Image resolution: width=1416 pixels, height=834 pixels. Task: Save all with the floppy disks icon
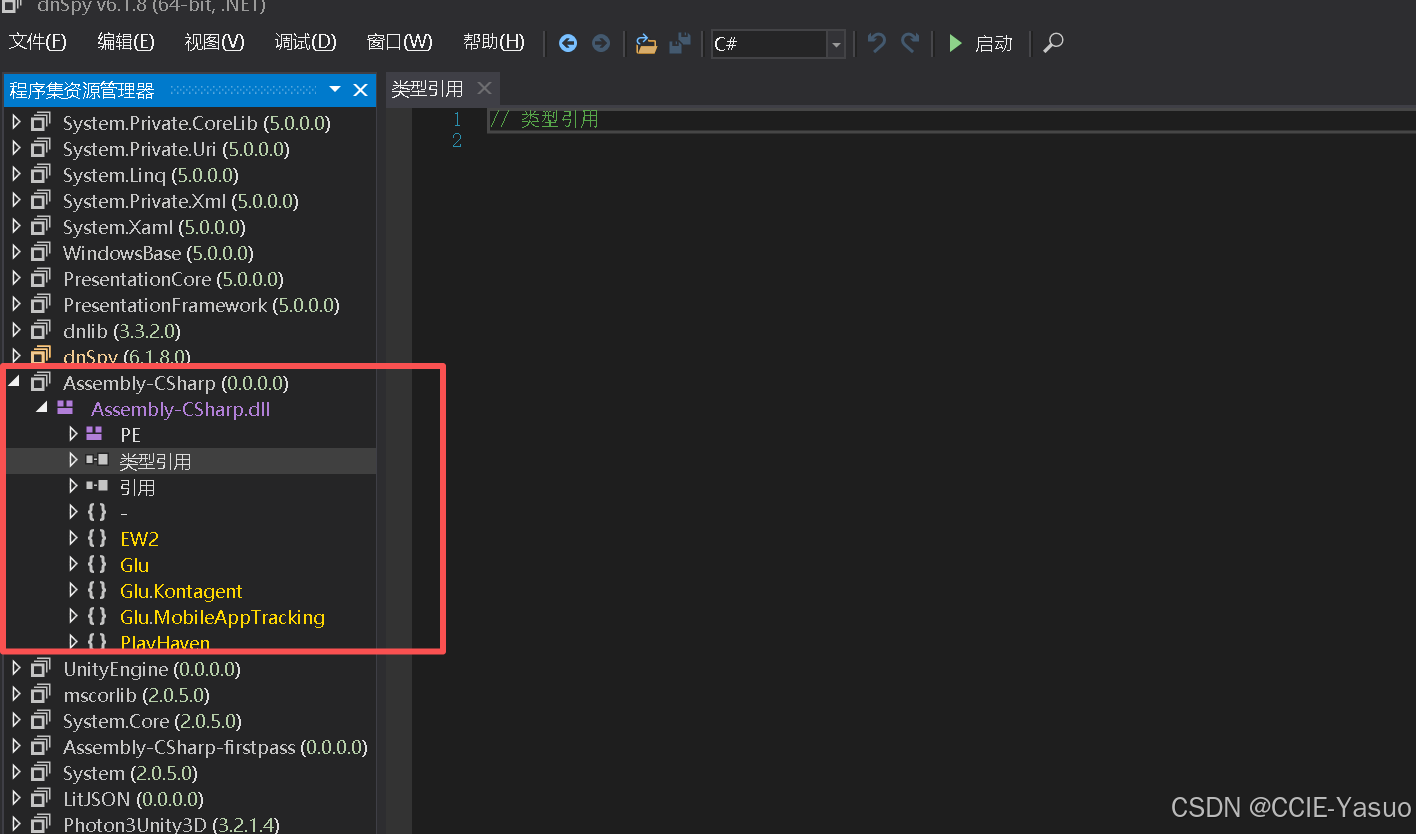[680, 43]
